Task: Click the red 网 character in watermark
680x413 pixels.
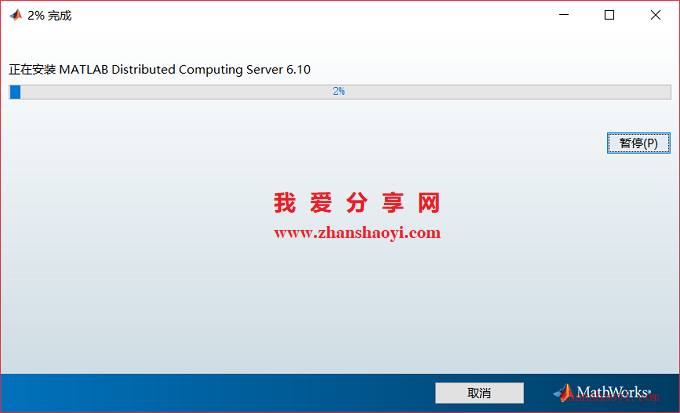Action: pos(429,203)
